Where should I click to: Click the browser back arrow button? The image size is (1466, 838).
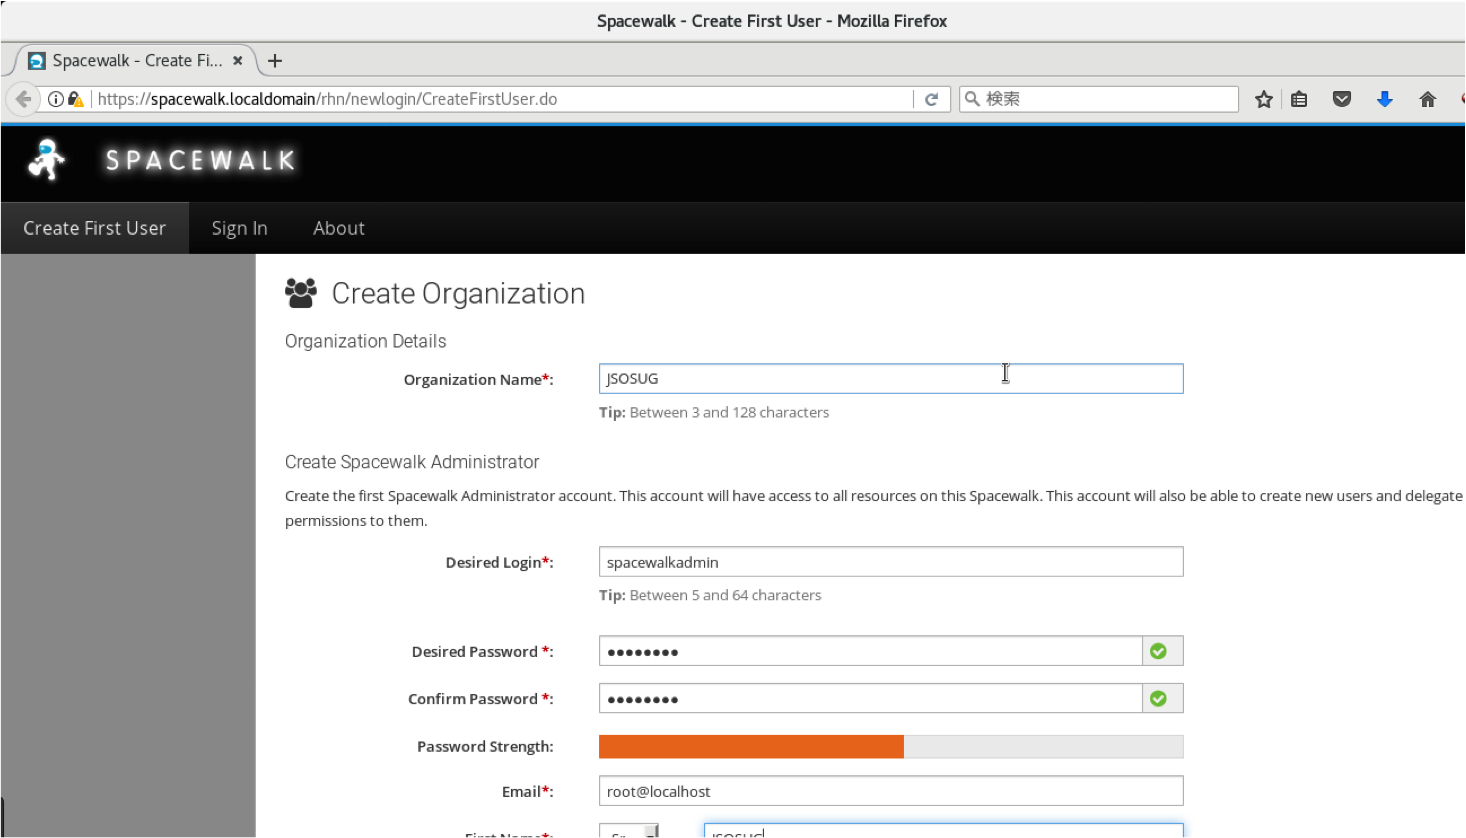tap(23, 99)
